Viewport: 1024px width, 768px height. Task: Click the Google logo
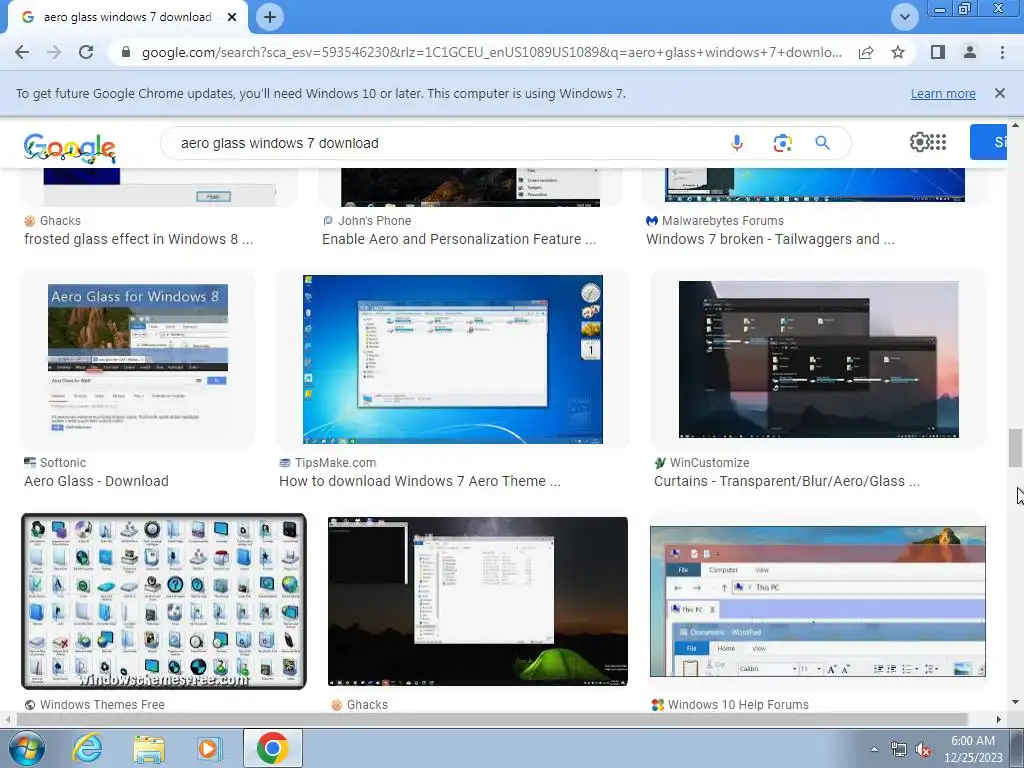(x=70, y=148)
